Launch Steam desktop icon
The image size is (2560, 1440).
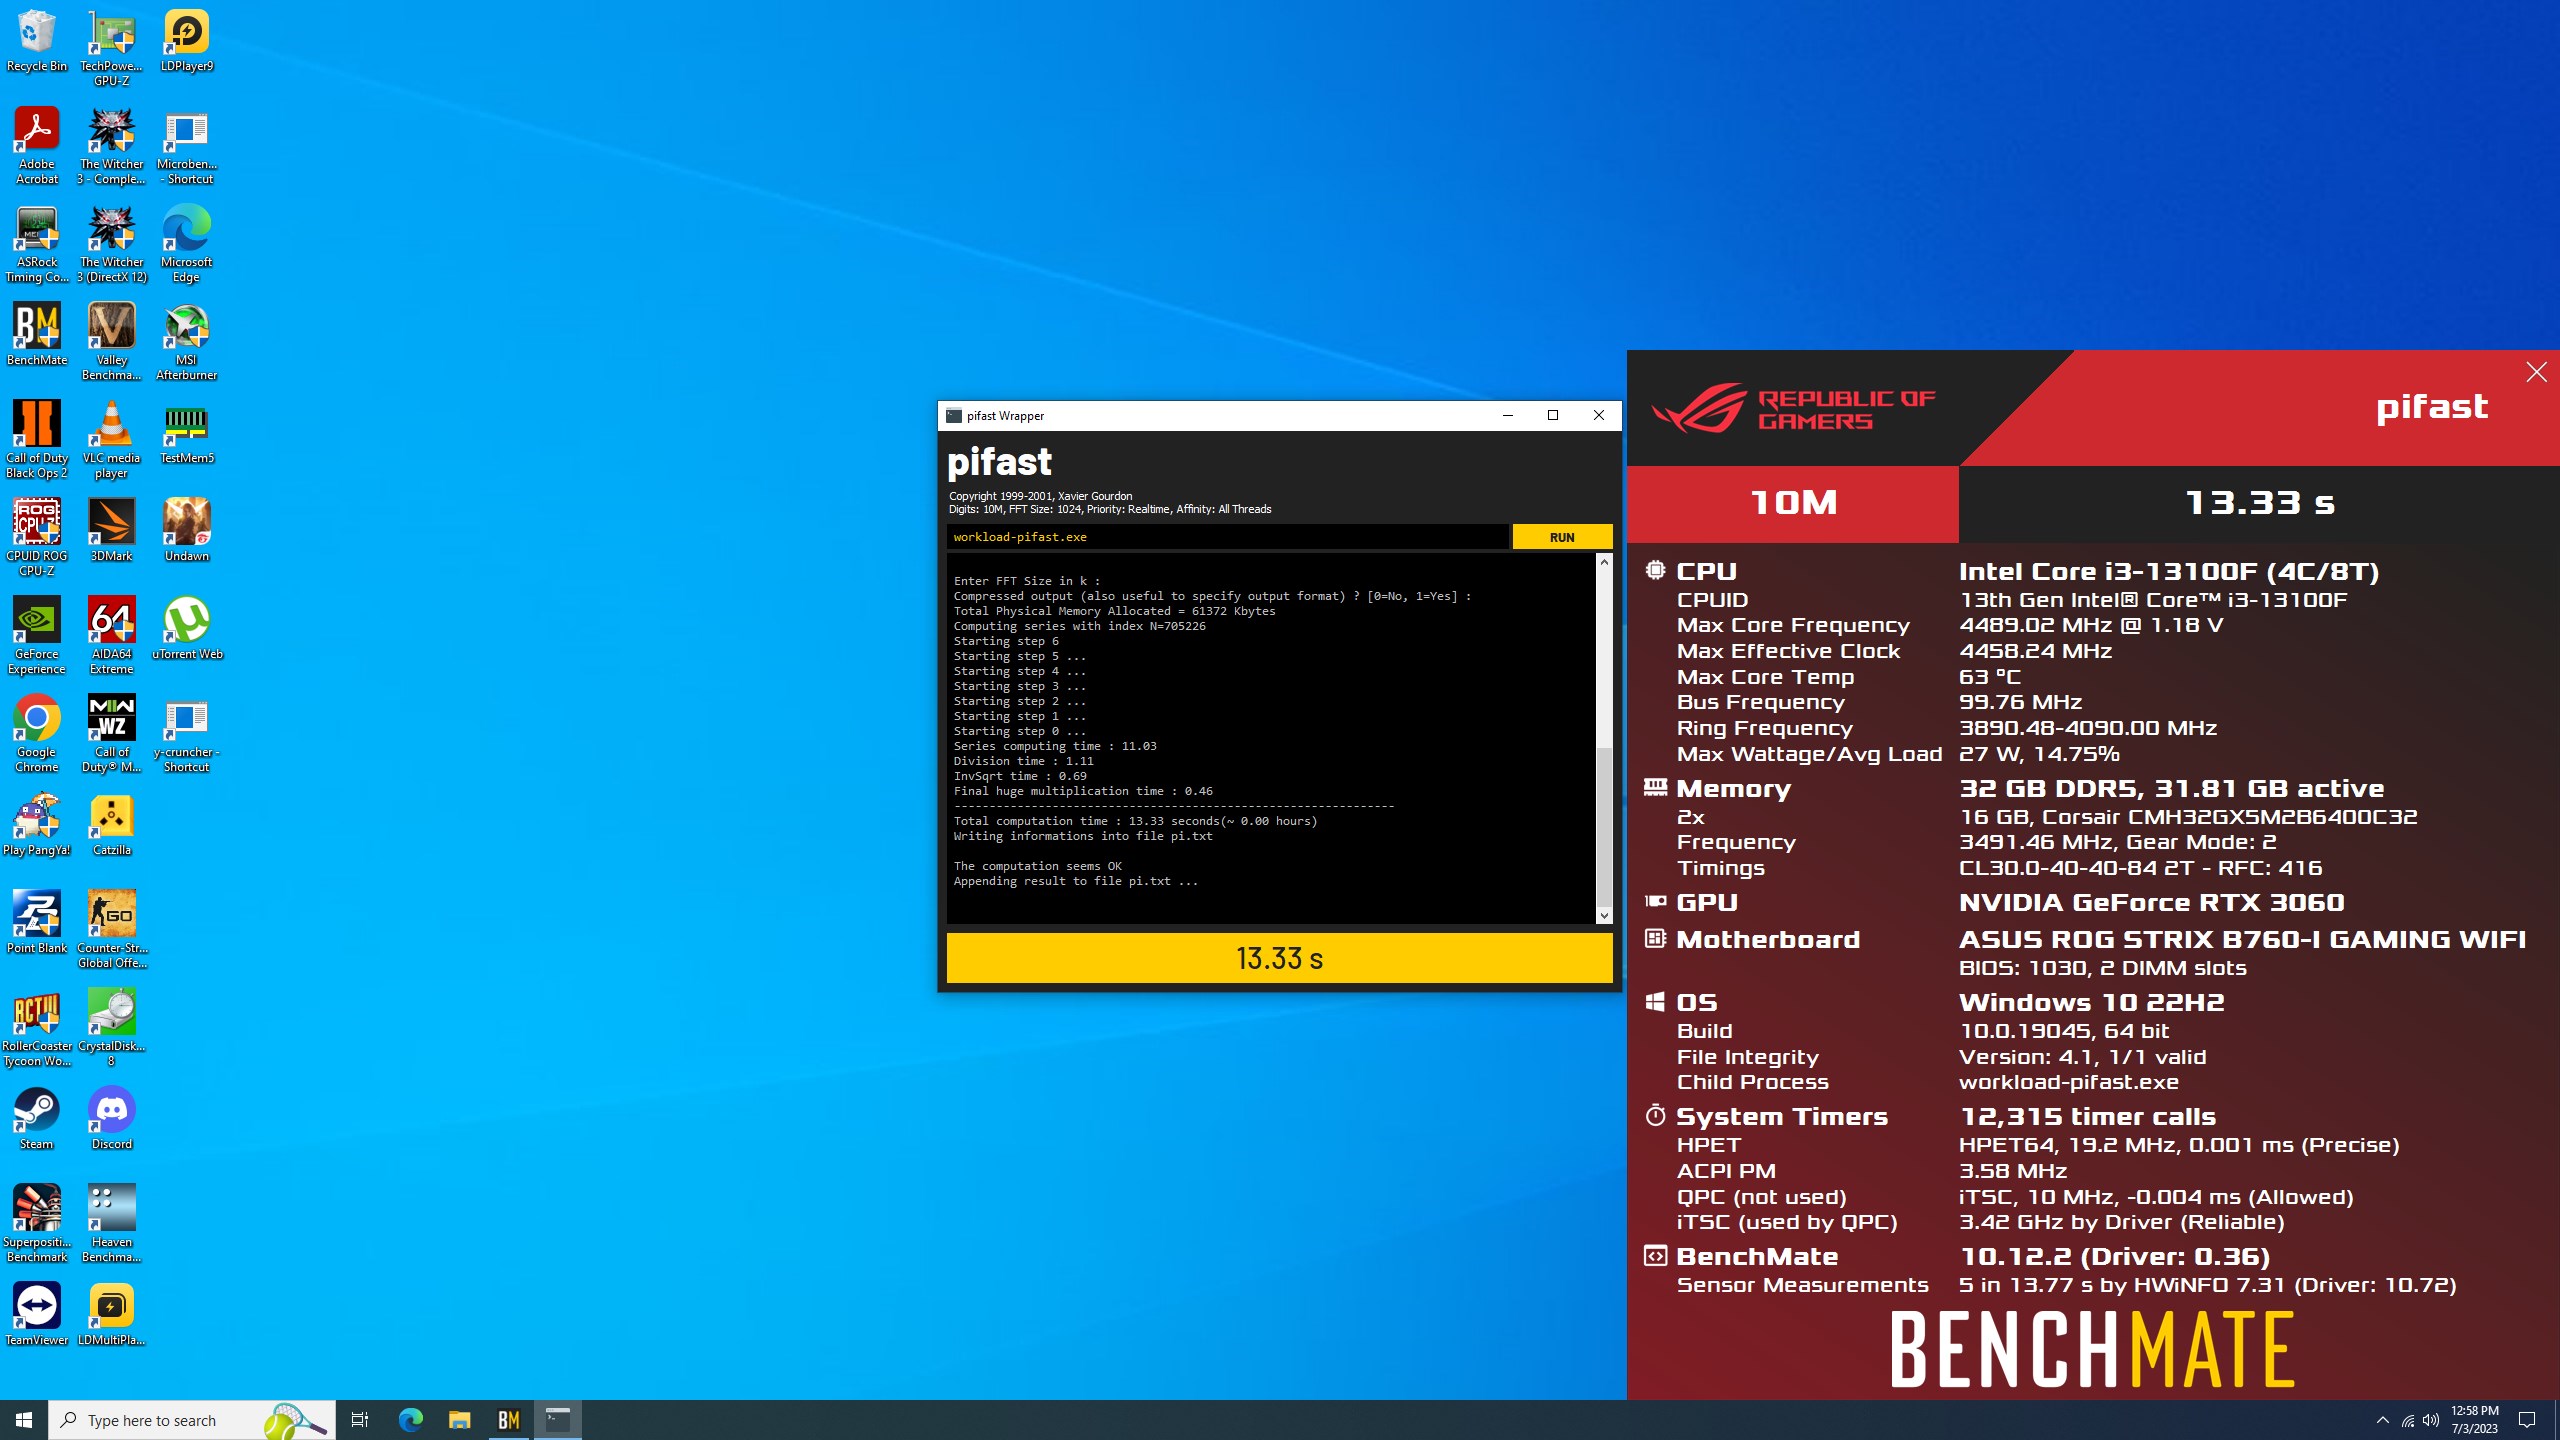pyautogui.click(x=37, y=1120)
